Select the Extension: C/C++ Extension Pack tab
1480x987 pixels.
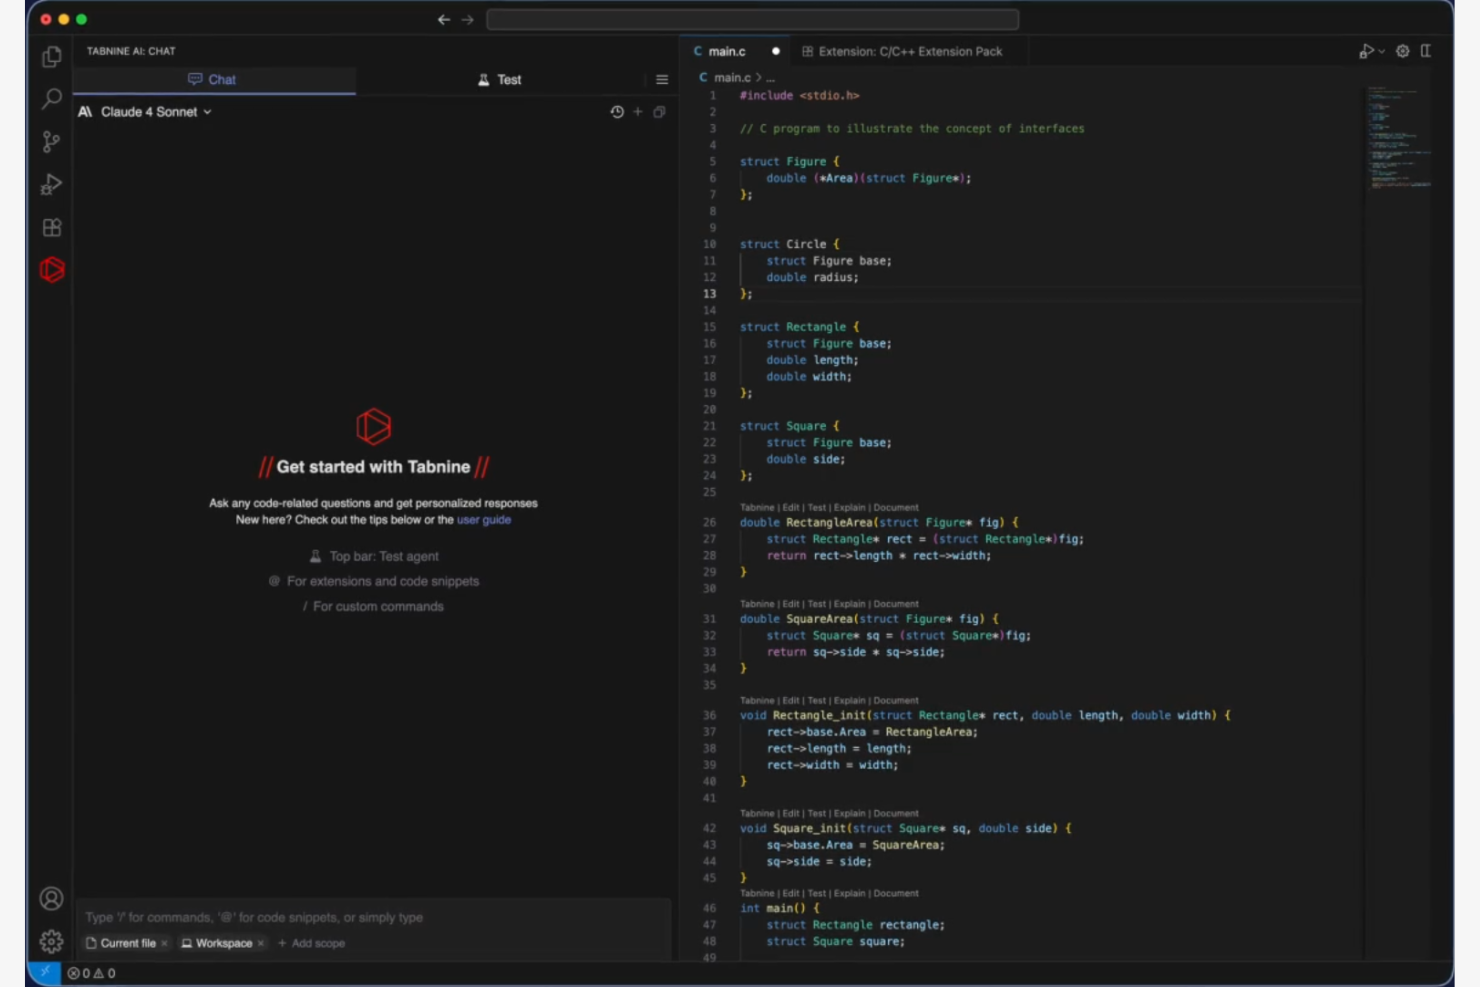click(x=905, y=51)
